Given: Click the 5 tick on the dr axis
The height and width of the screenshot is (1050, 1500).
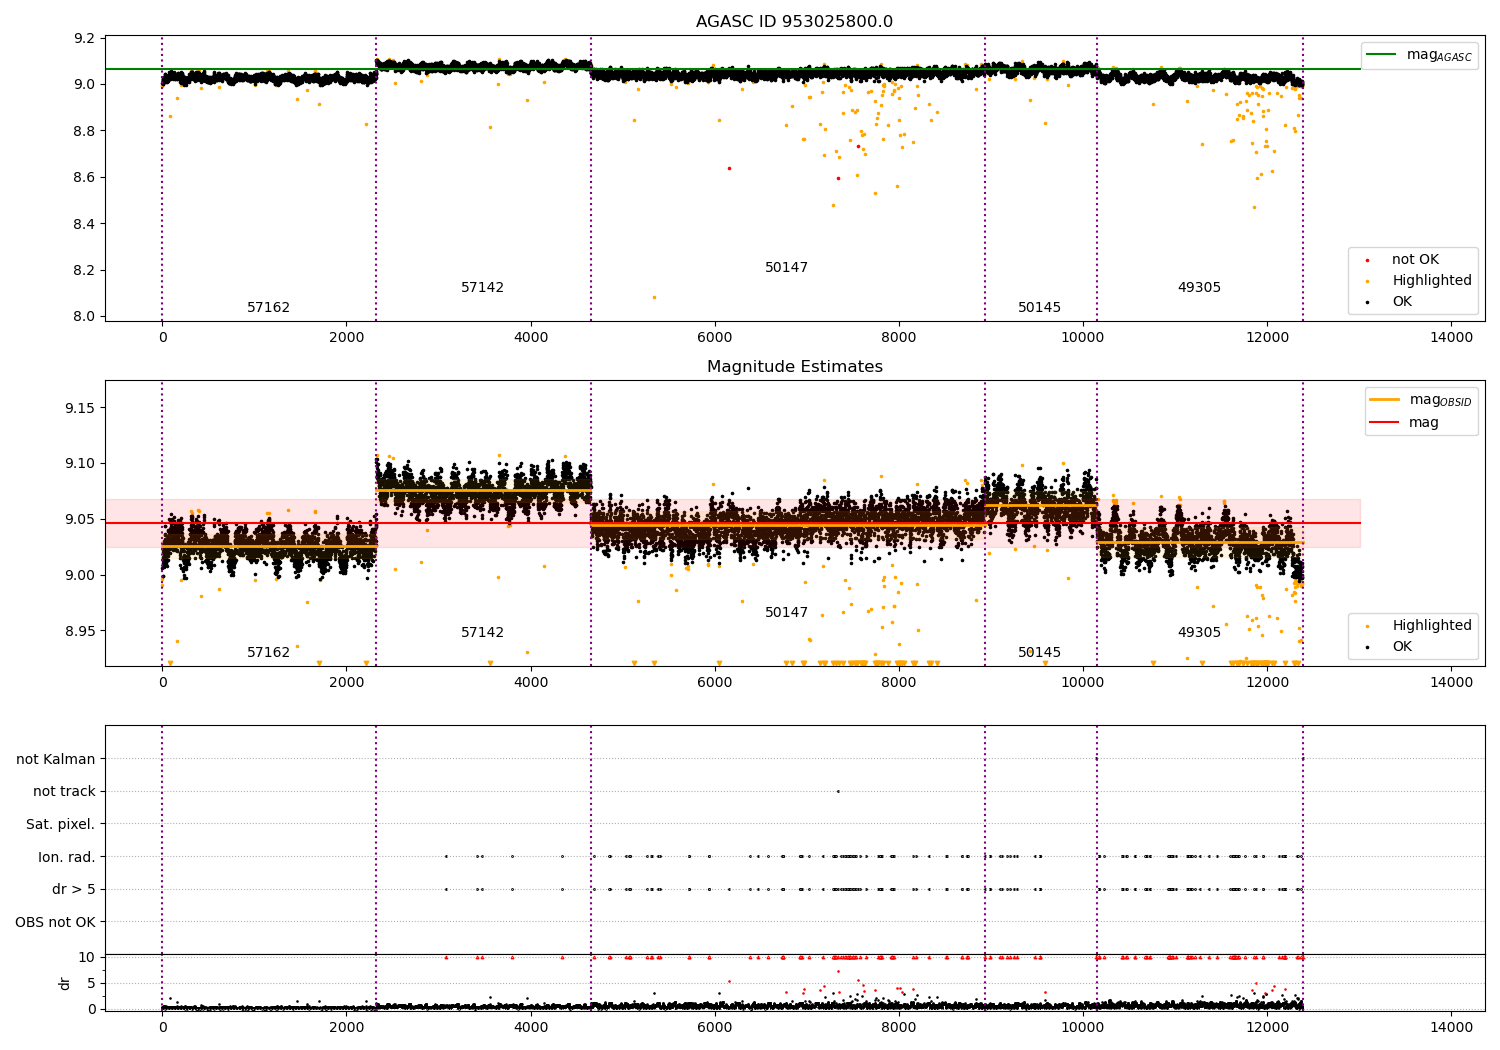Looking at the screenshot, I should tap(92, 984).
